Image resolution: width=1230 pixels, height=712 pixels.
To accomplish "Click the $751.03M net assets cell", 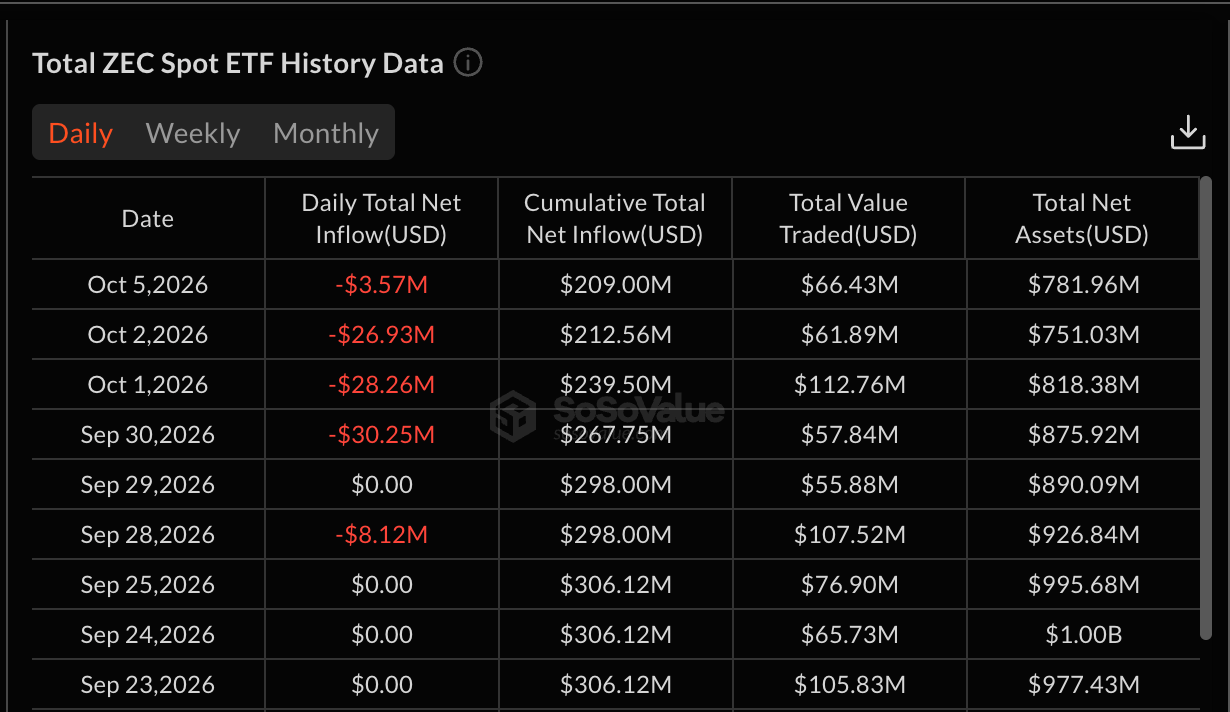I will [1082, 335].
